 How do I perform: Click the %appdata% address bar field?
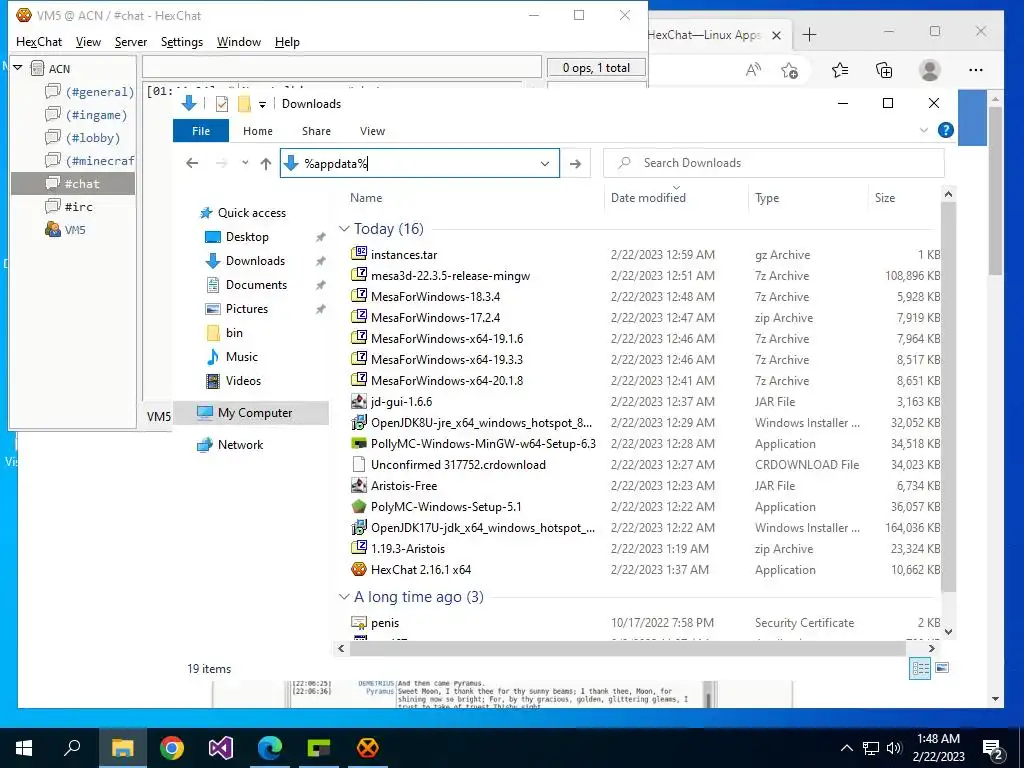click(418, 163)
